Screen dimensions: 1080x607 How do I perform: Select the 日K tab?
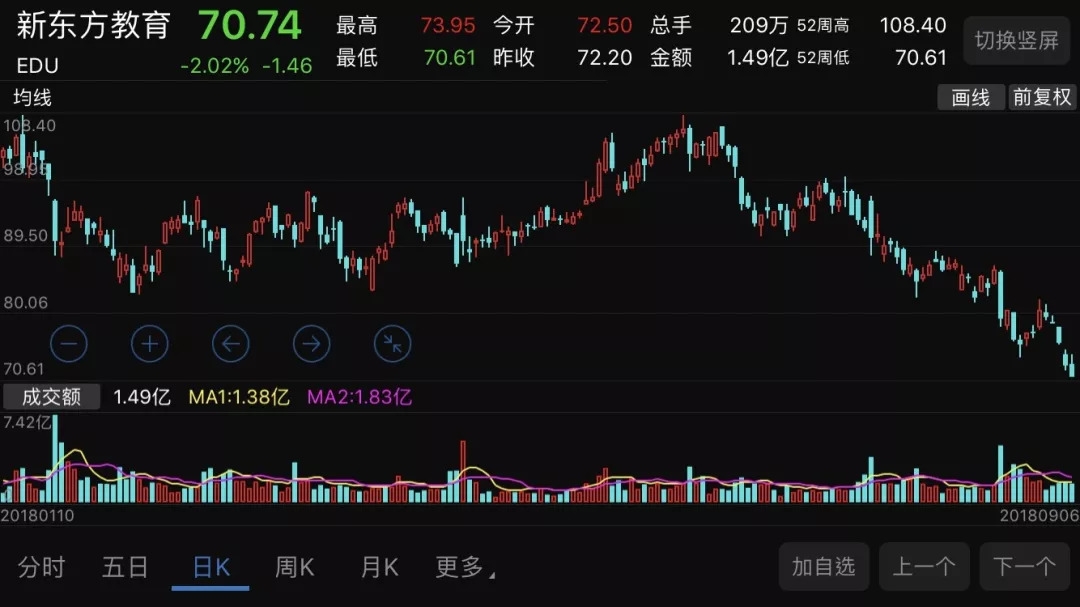(x=211, y=567)
